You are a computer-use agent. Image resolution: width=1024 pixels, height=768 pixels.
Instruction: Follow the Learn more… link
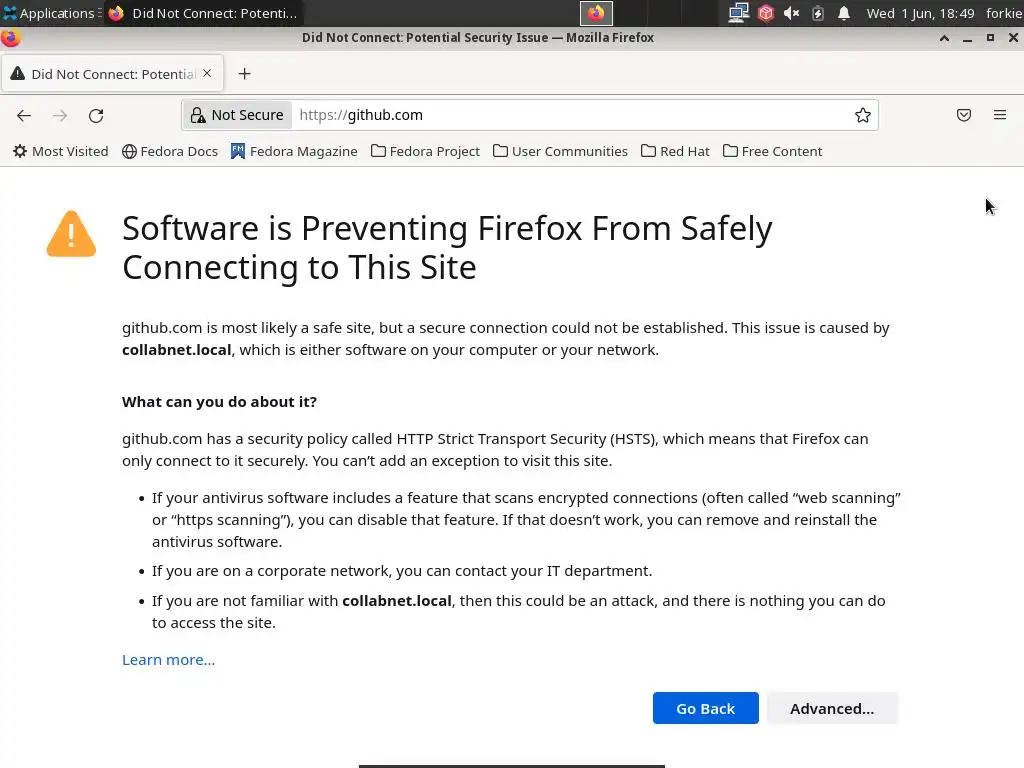(x=168, y=659)
